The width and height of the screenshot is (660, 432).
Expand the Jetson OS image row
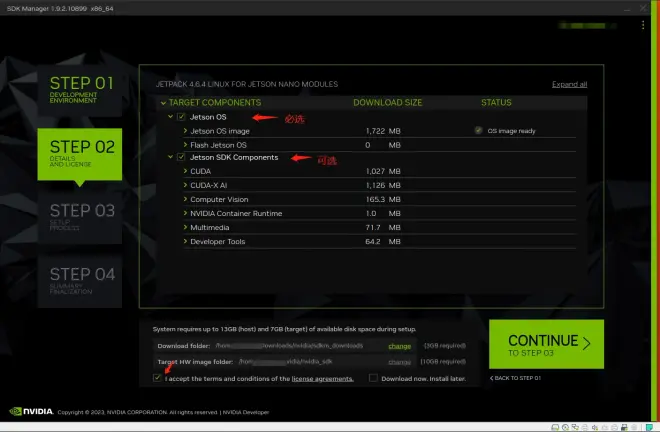(185, 131)
